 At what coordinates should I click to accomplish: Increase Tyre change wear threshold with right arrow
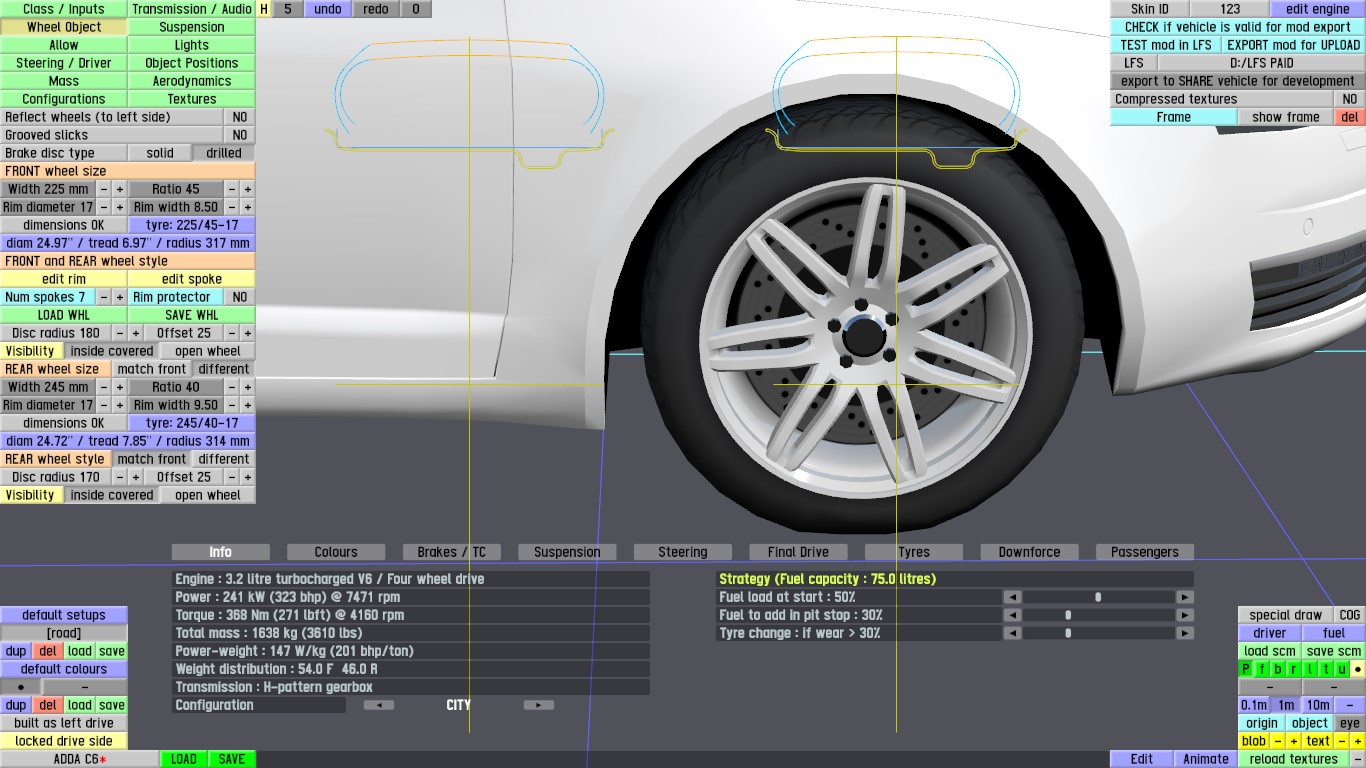point(1185,633)
